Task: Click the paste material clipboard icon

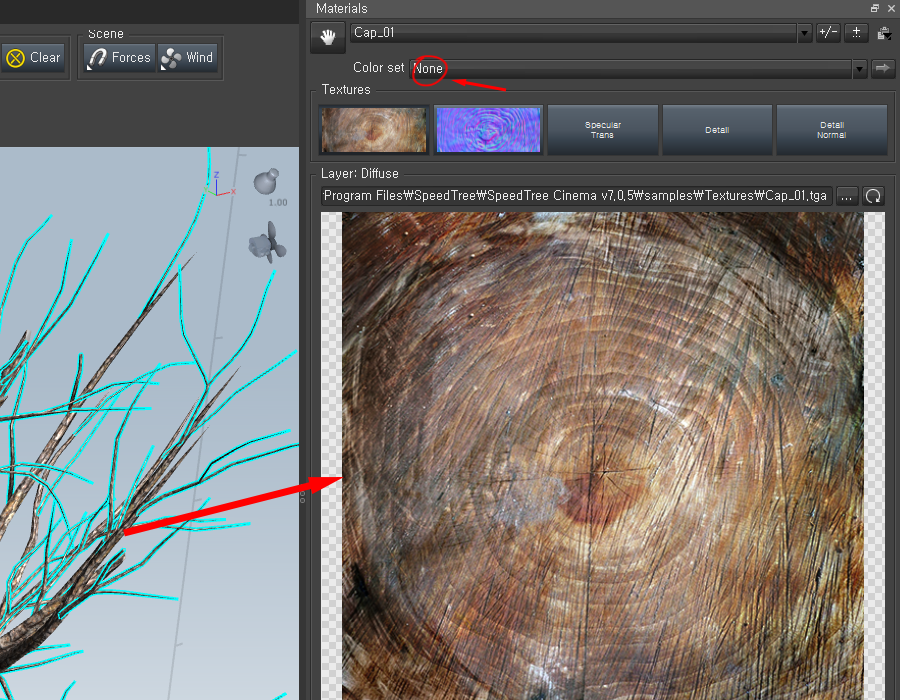Action: tap(884, 33)
